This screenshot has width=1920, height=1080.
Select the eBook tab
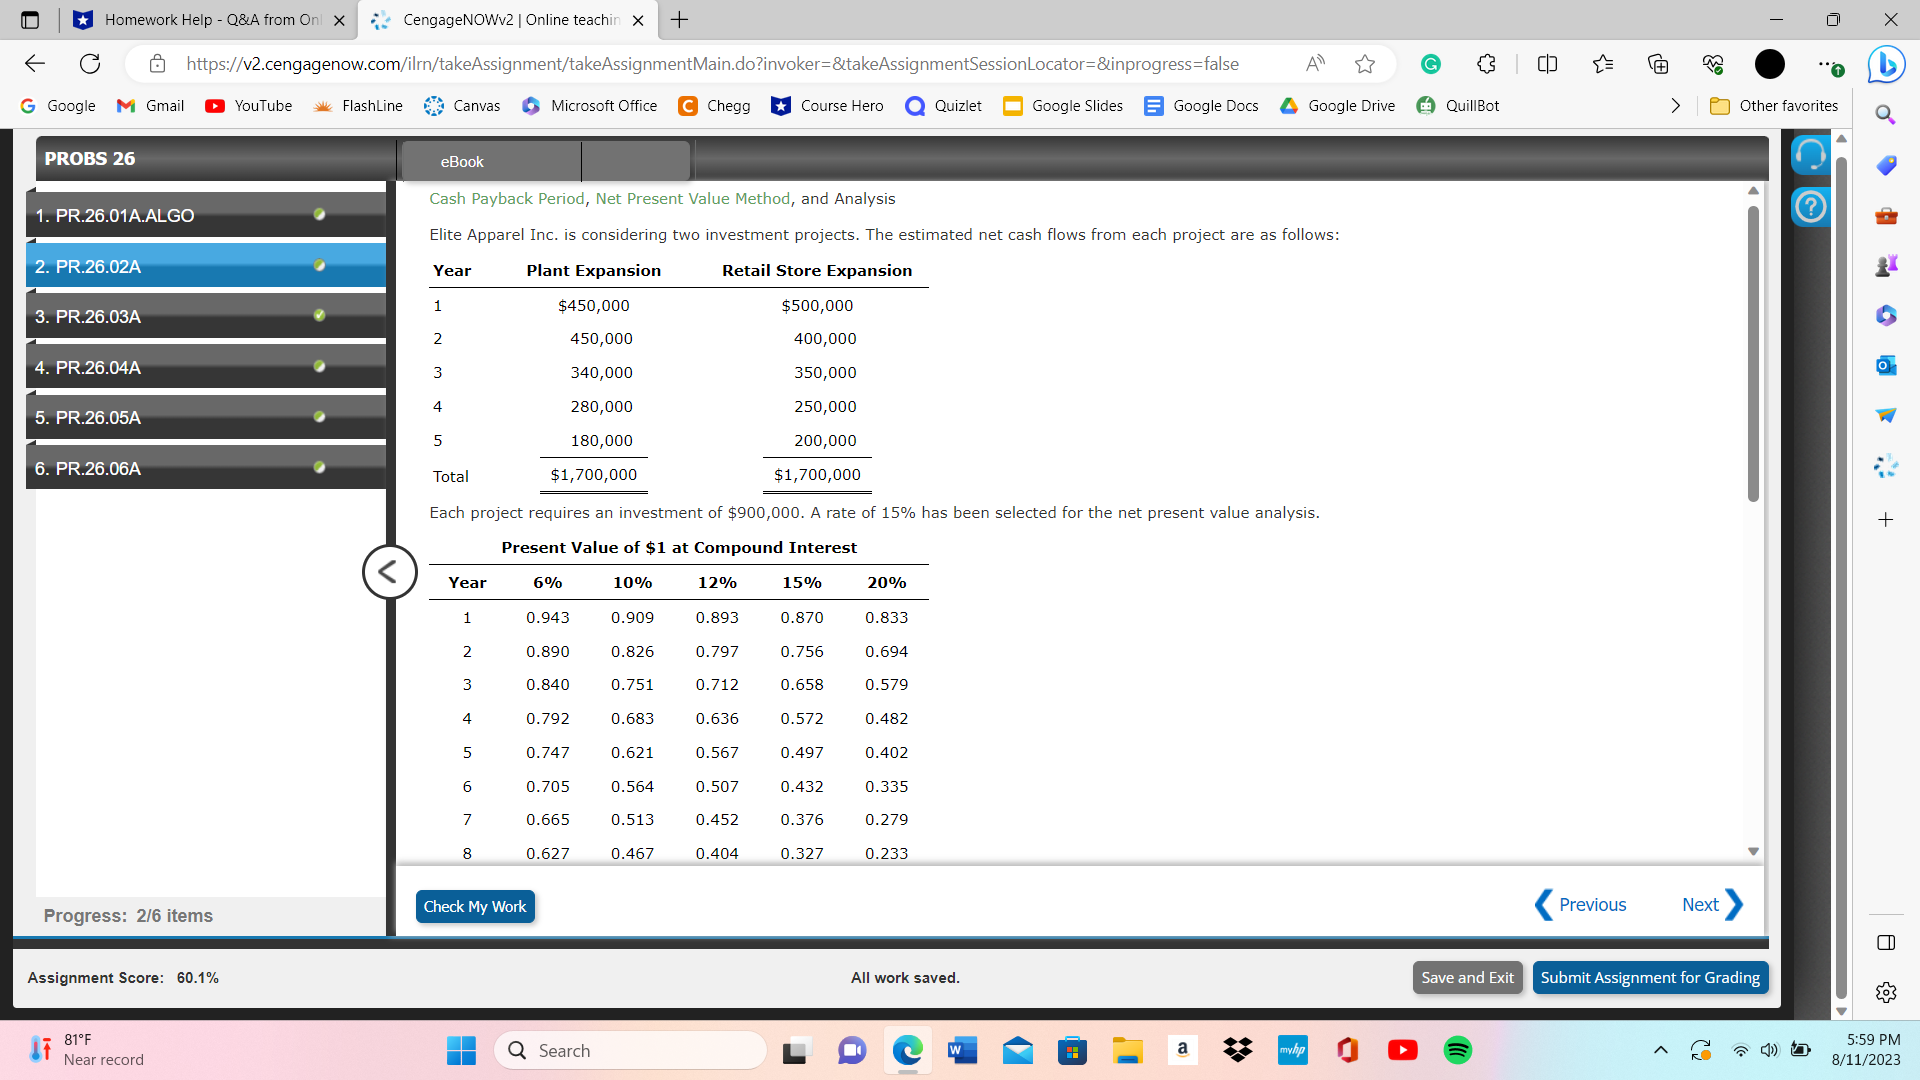[x=460, y=161]
